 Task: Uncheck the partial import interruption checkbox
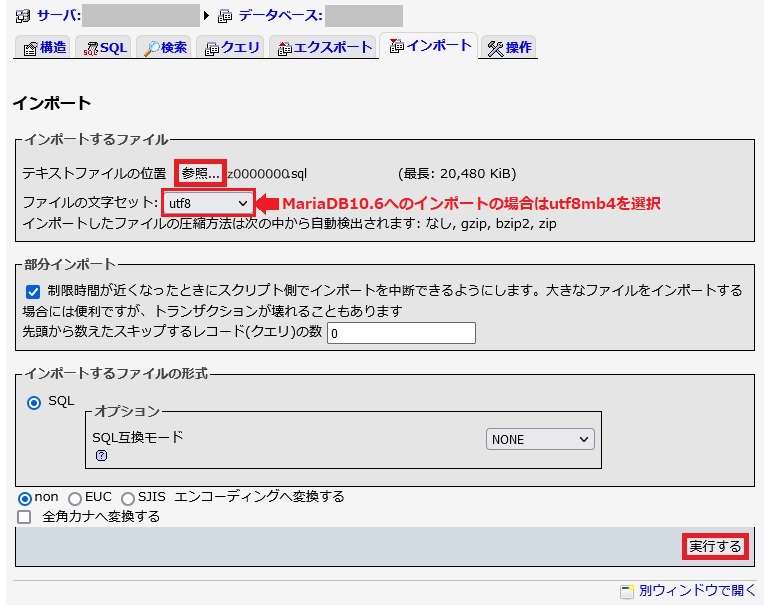33,292
